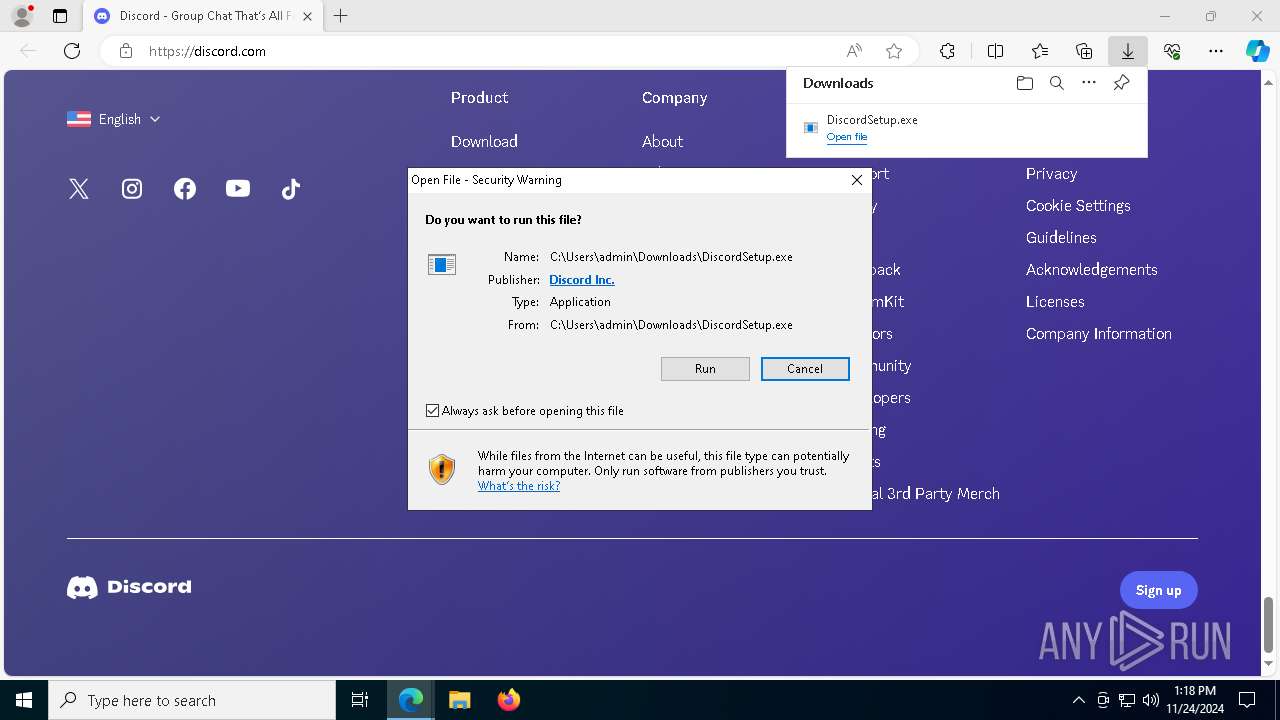Viewport: 1280px width, 720px height.
Task: Open the volume icon in system tray
Action: (x=1150, y=700)
